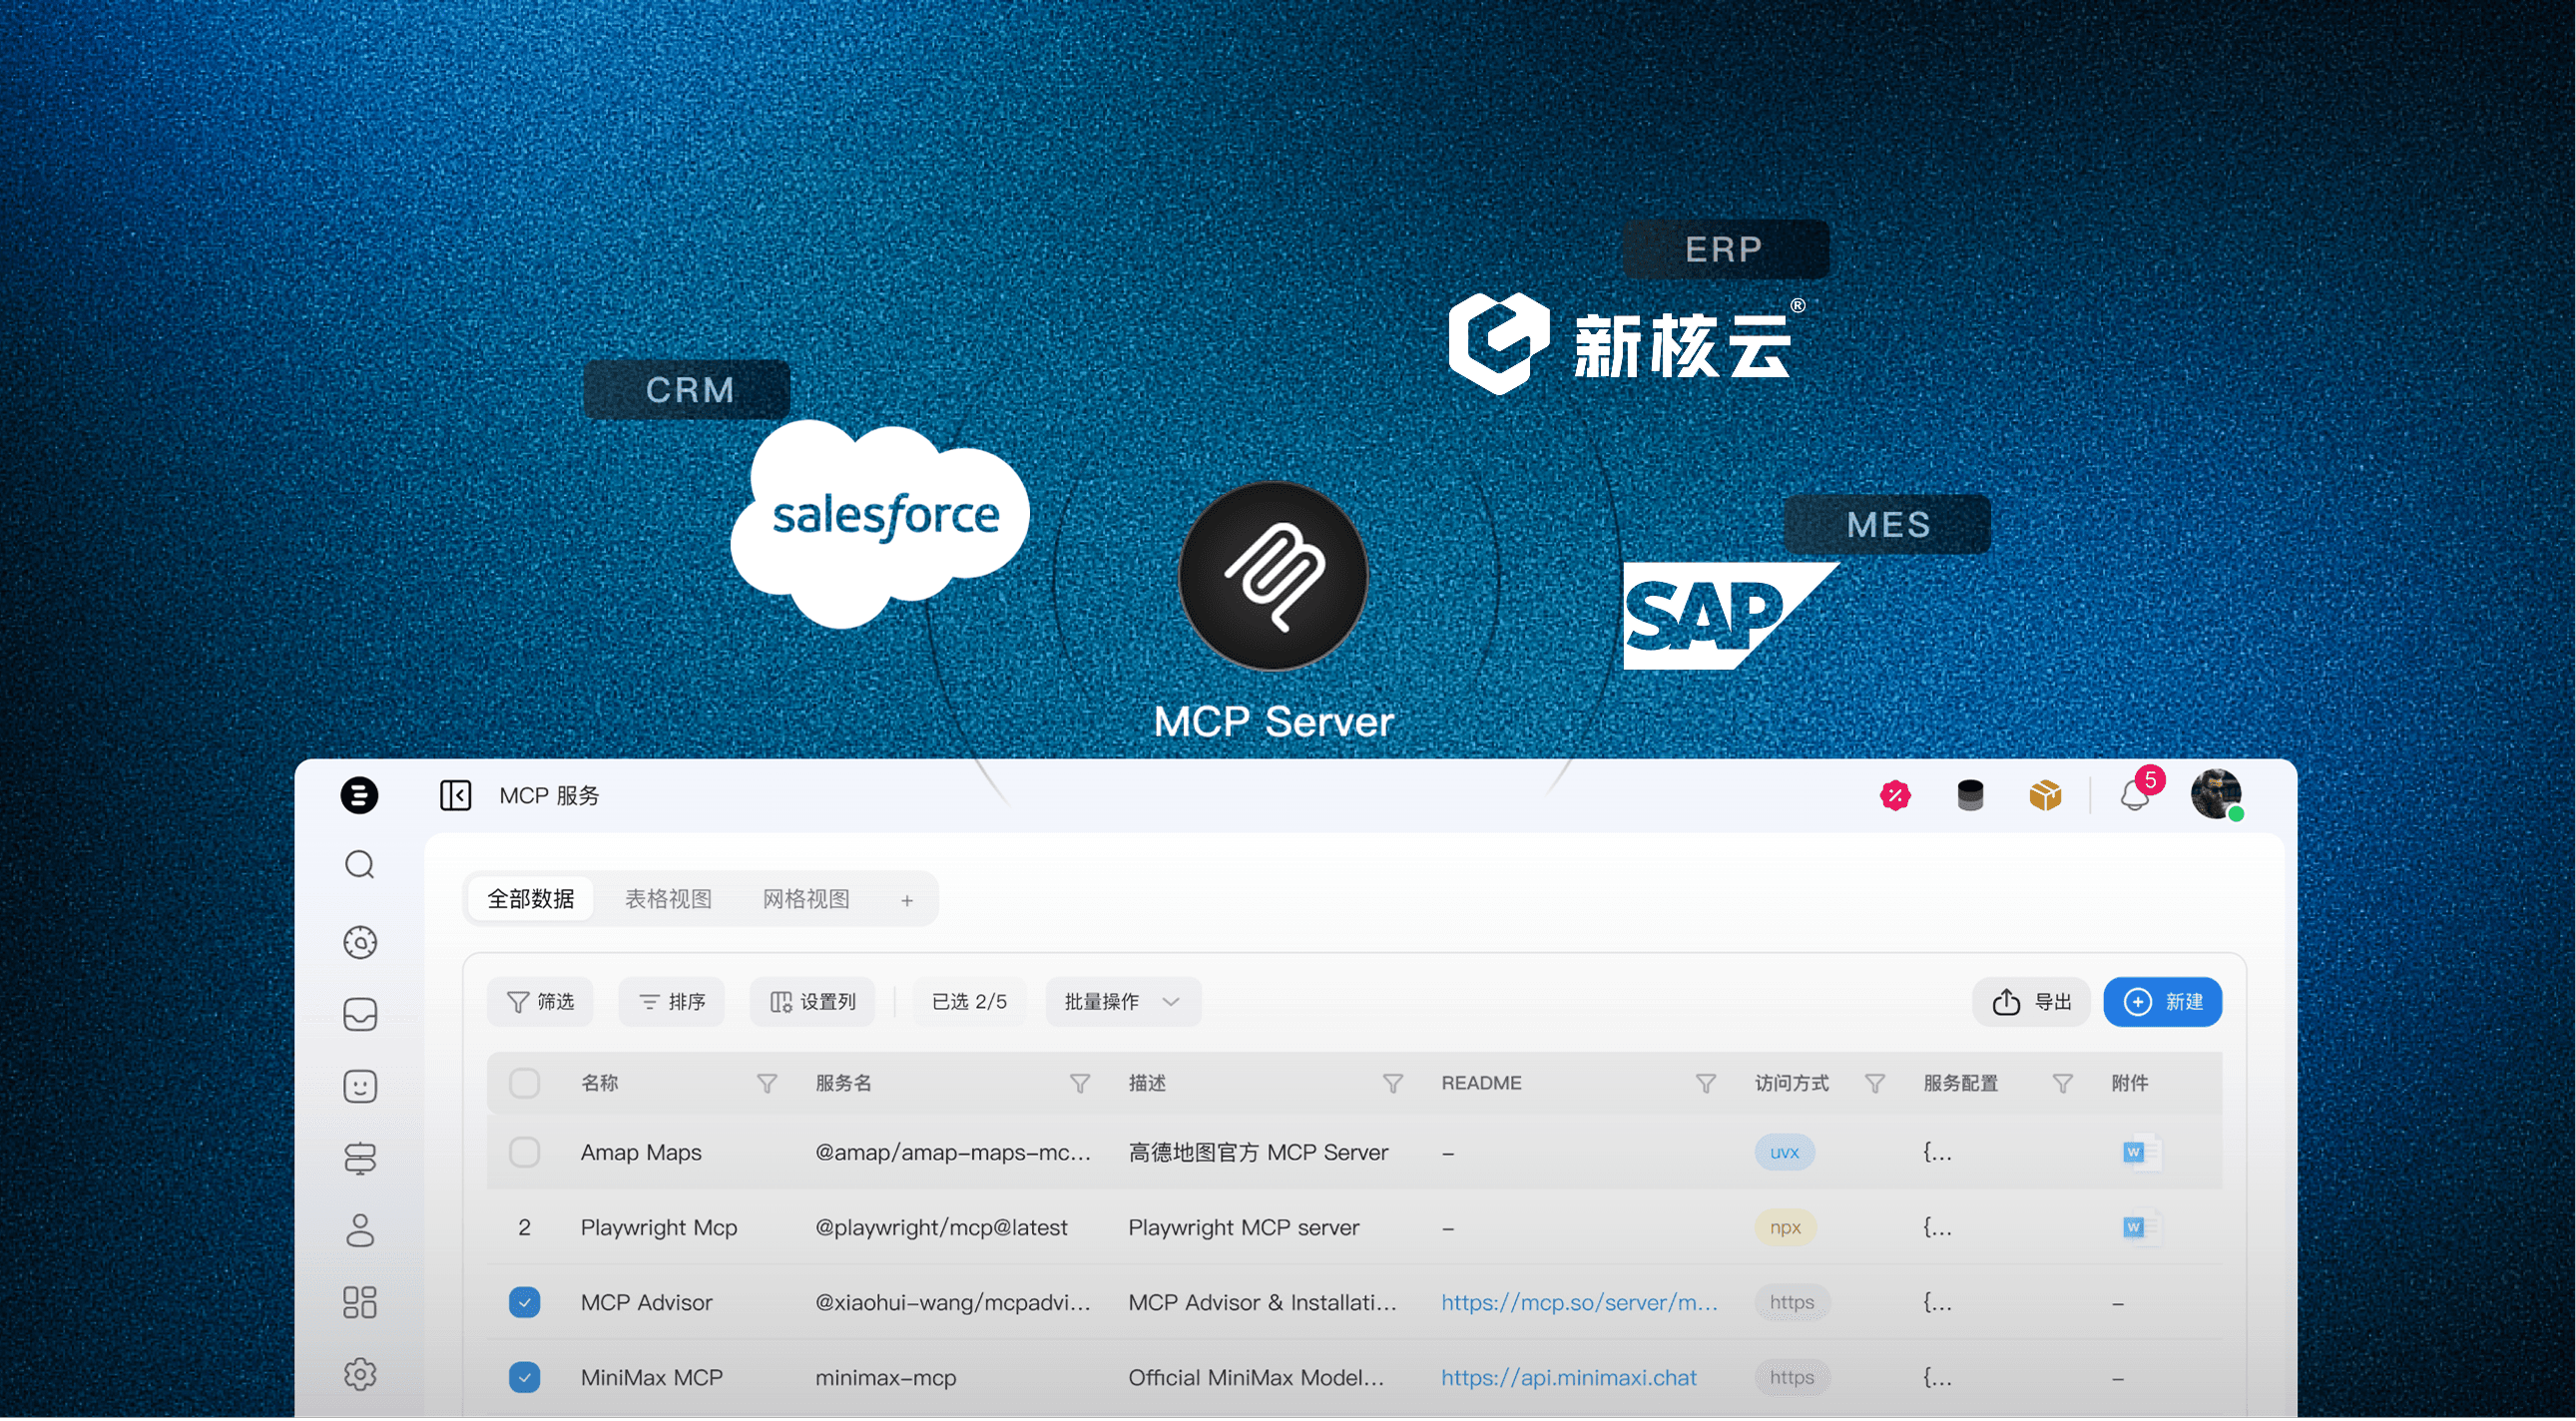2576x1421 pixels.
Task: Open the MiniMax api.minimaxi.chat link
Action: 1568,1378
